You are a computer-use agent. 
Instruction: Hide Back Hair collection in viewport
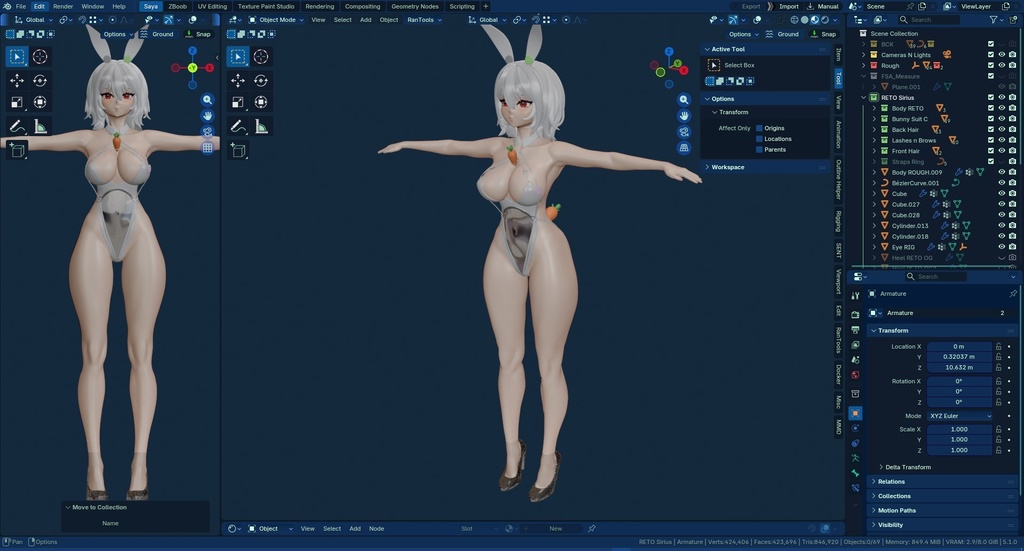point(1002,129)
